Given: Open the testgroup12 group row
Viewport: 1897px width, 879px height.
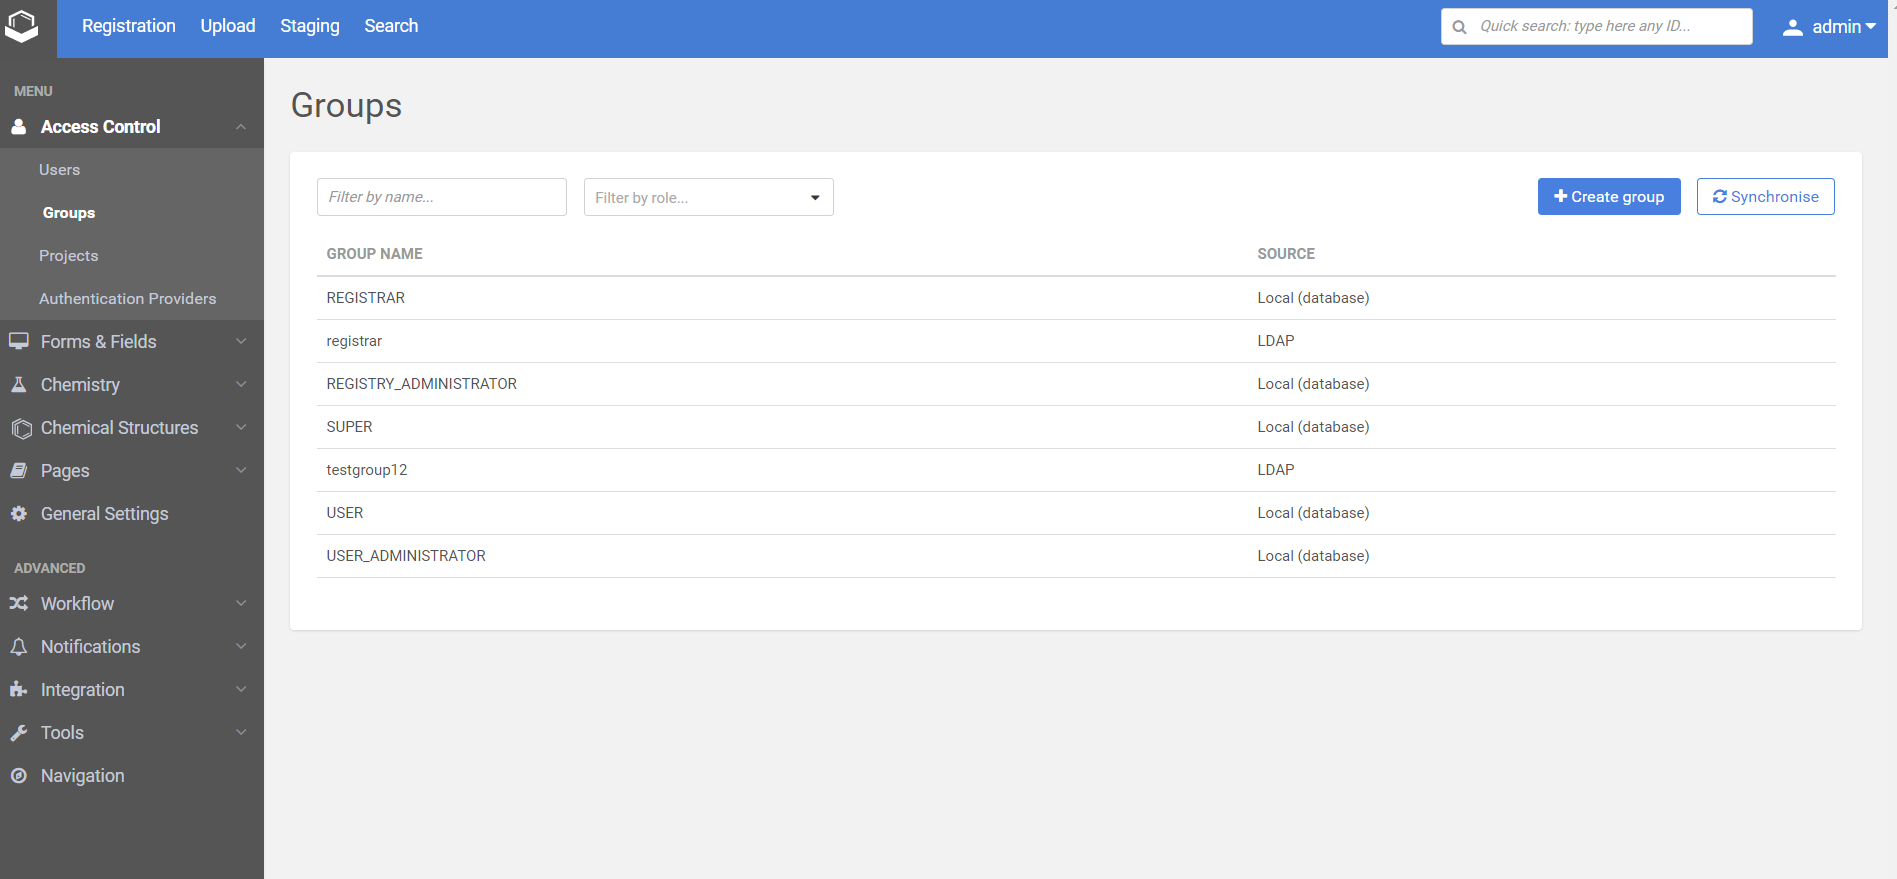Looking at the screenshot, I should tap(367, 470).
